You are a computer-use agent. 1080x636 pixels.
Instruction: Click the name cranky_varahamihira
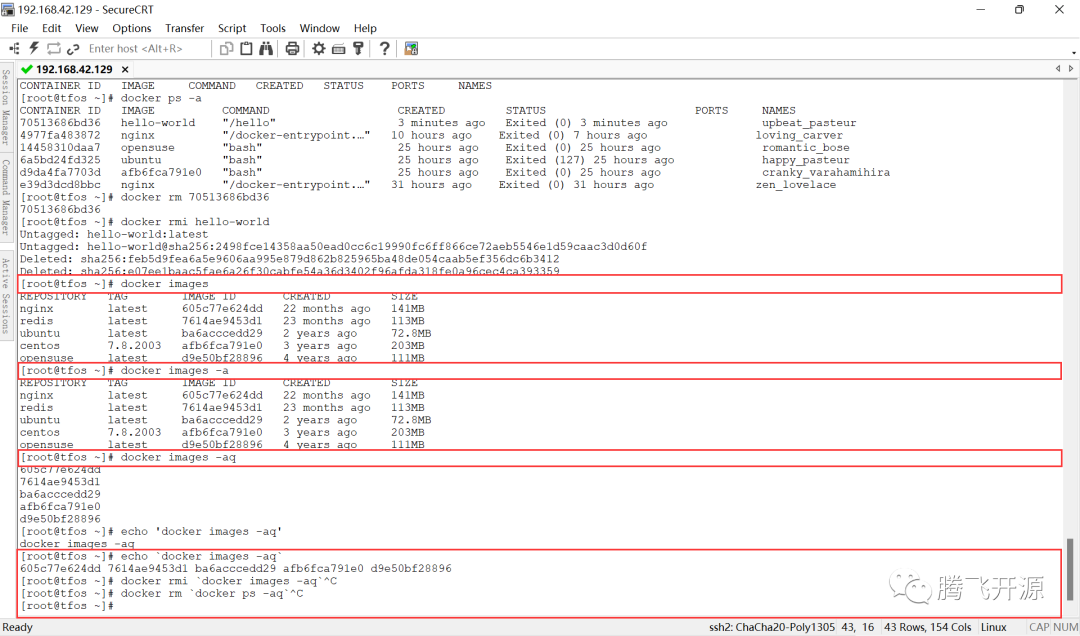[x=826, y=172]
